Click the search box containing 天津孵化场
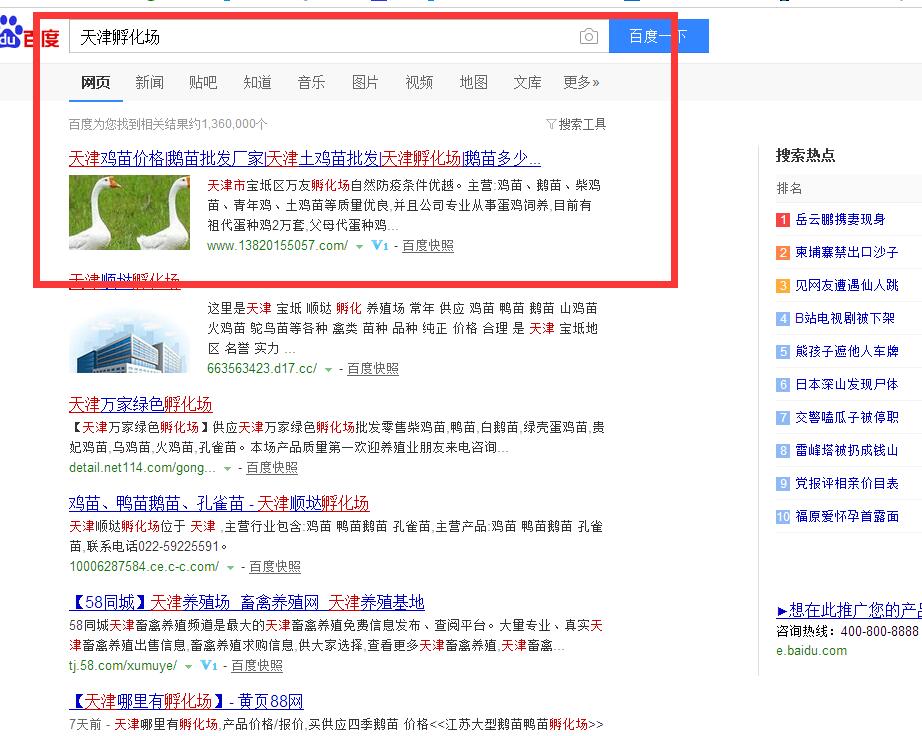The width and height of the screenshot is (922, 736). pyautogui.click(x=339, y=36)
